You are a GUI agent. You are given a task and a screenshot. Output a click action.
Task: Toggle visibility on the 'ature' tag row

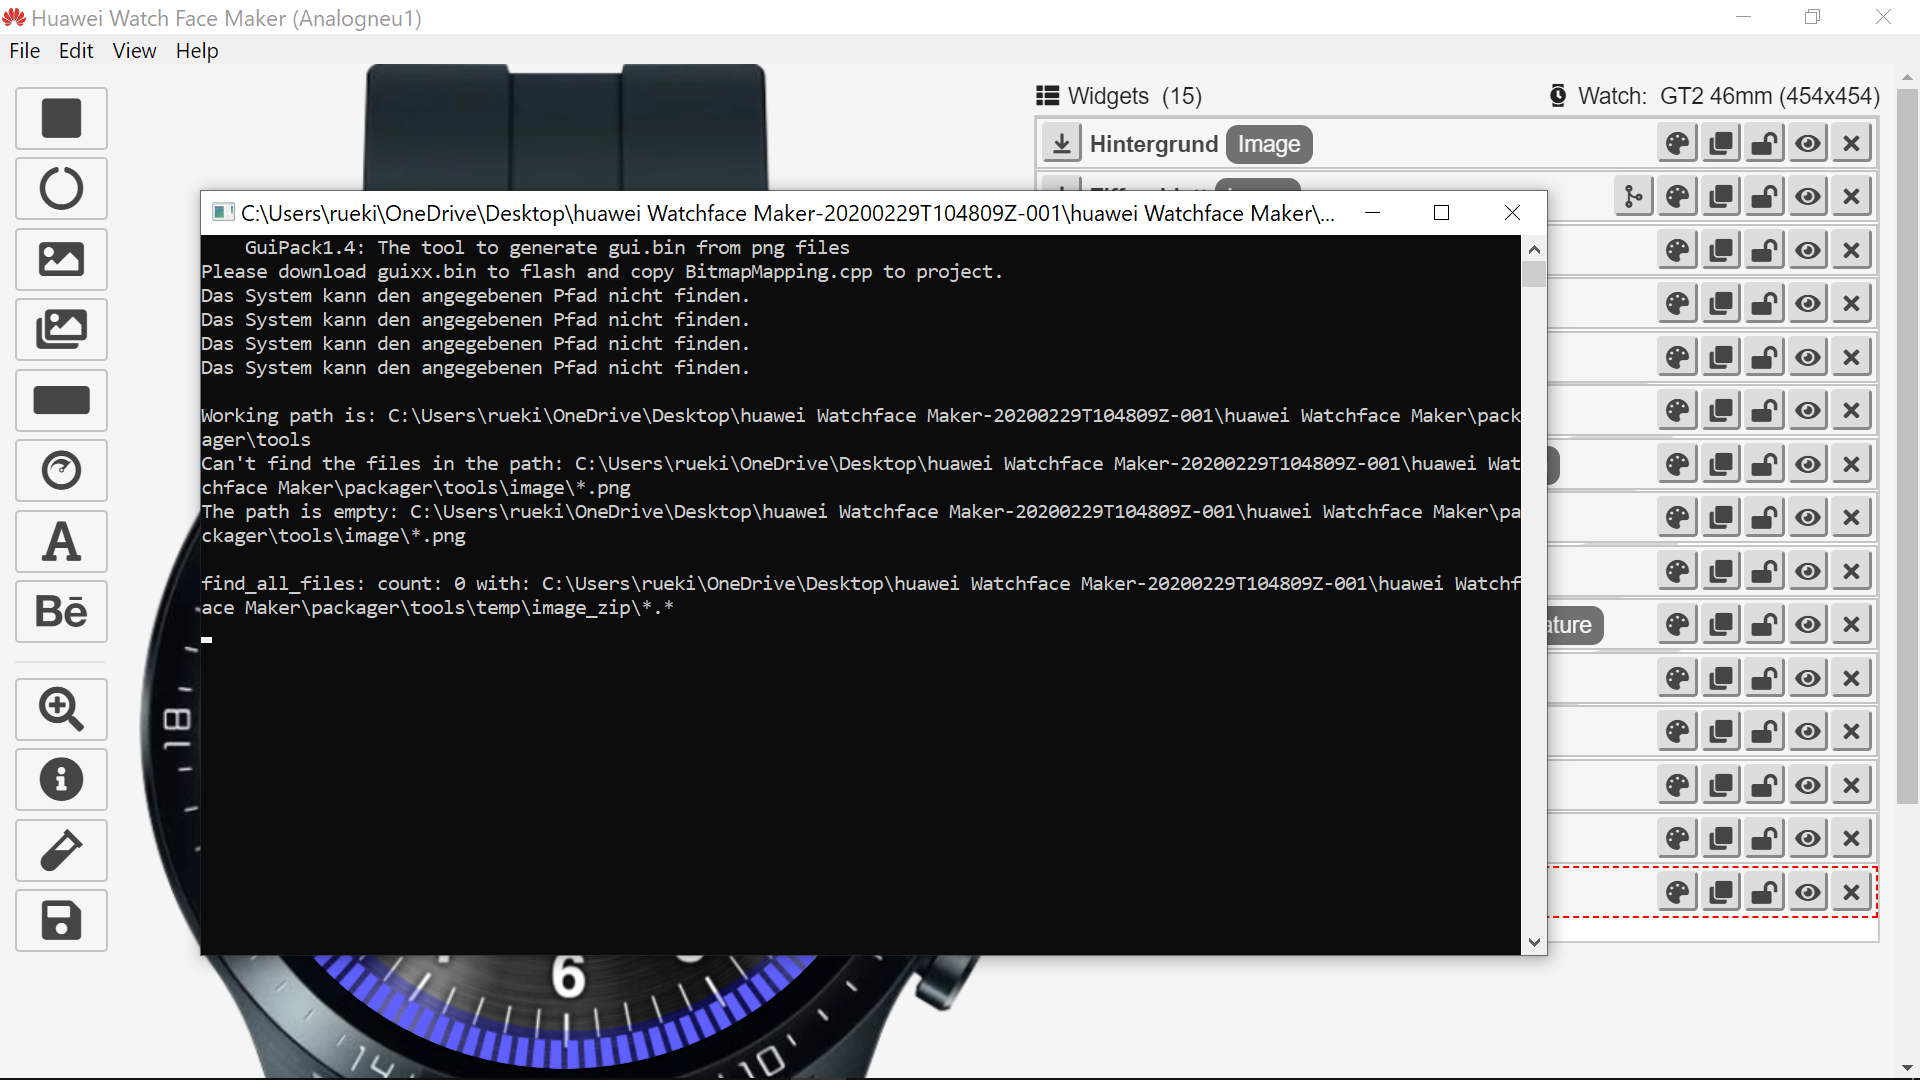point(1808,625)
